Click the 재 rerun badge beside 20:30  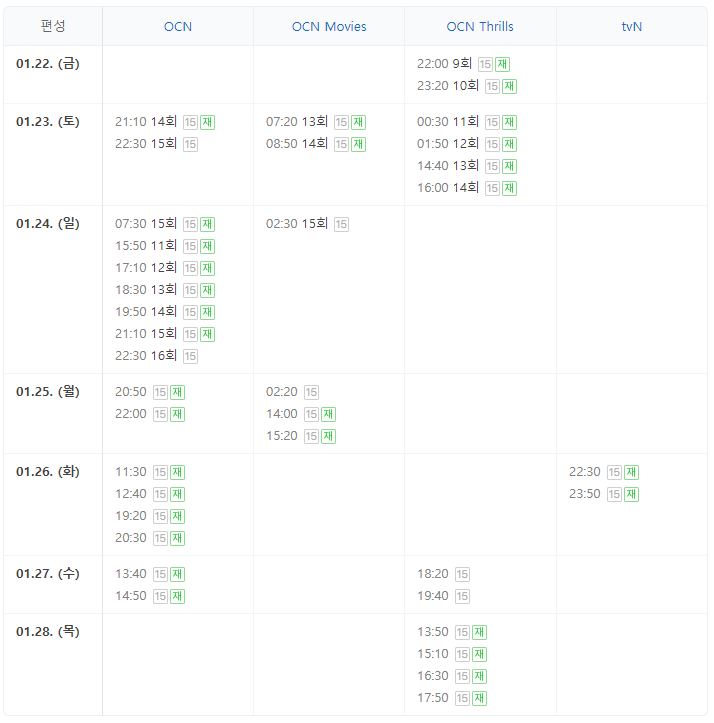point(177,538)
